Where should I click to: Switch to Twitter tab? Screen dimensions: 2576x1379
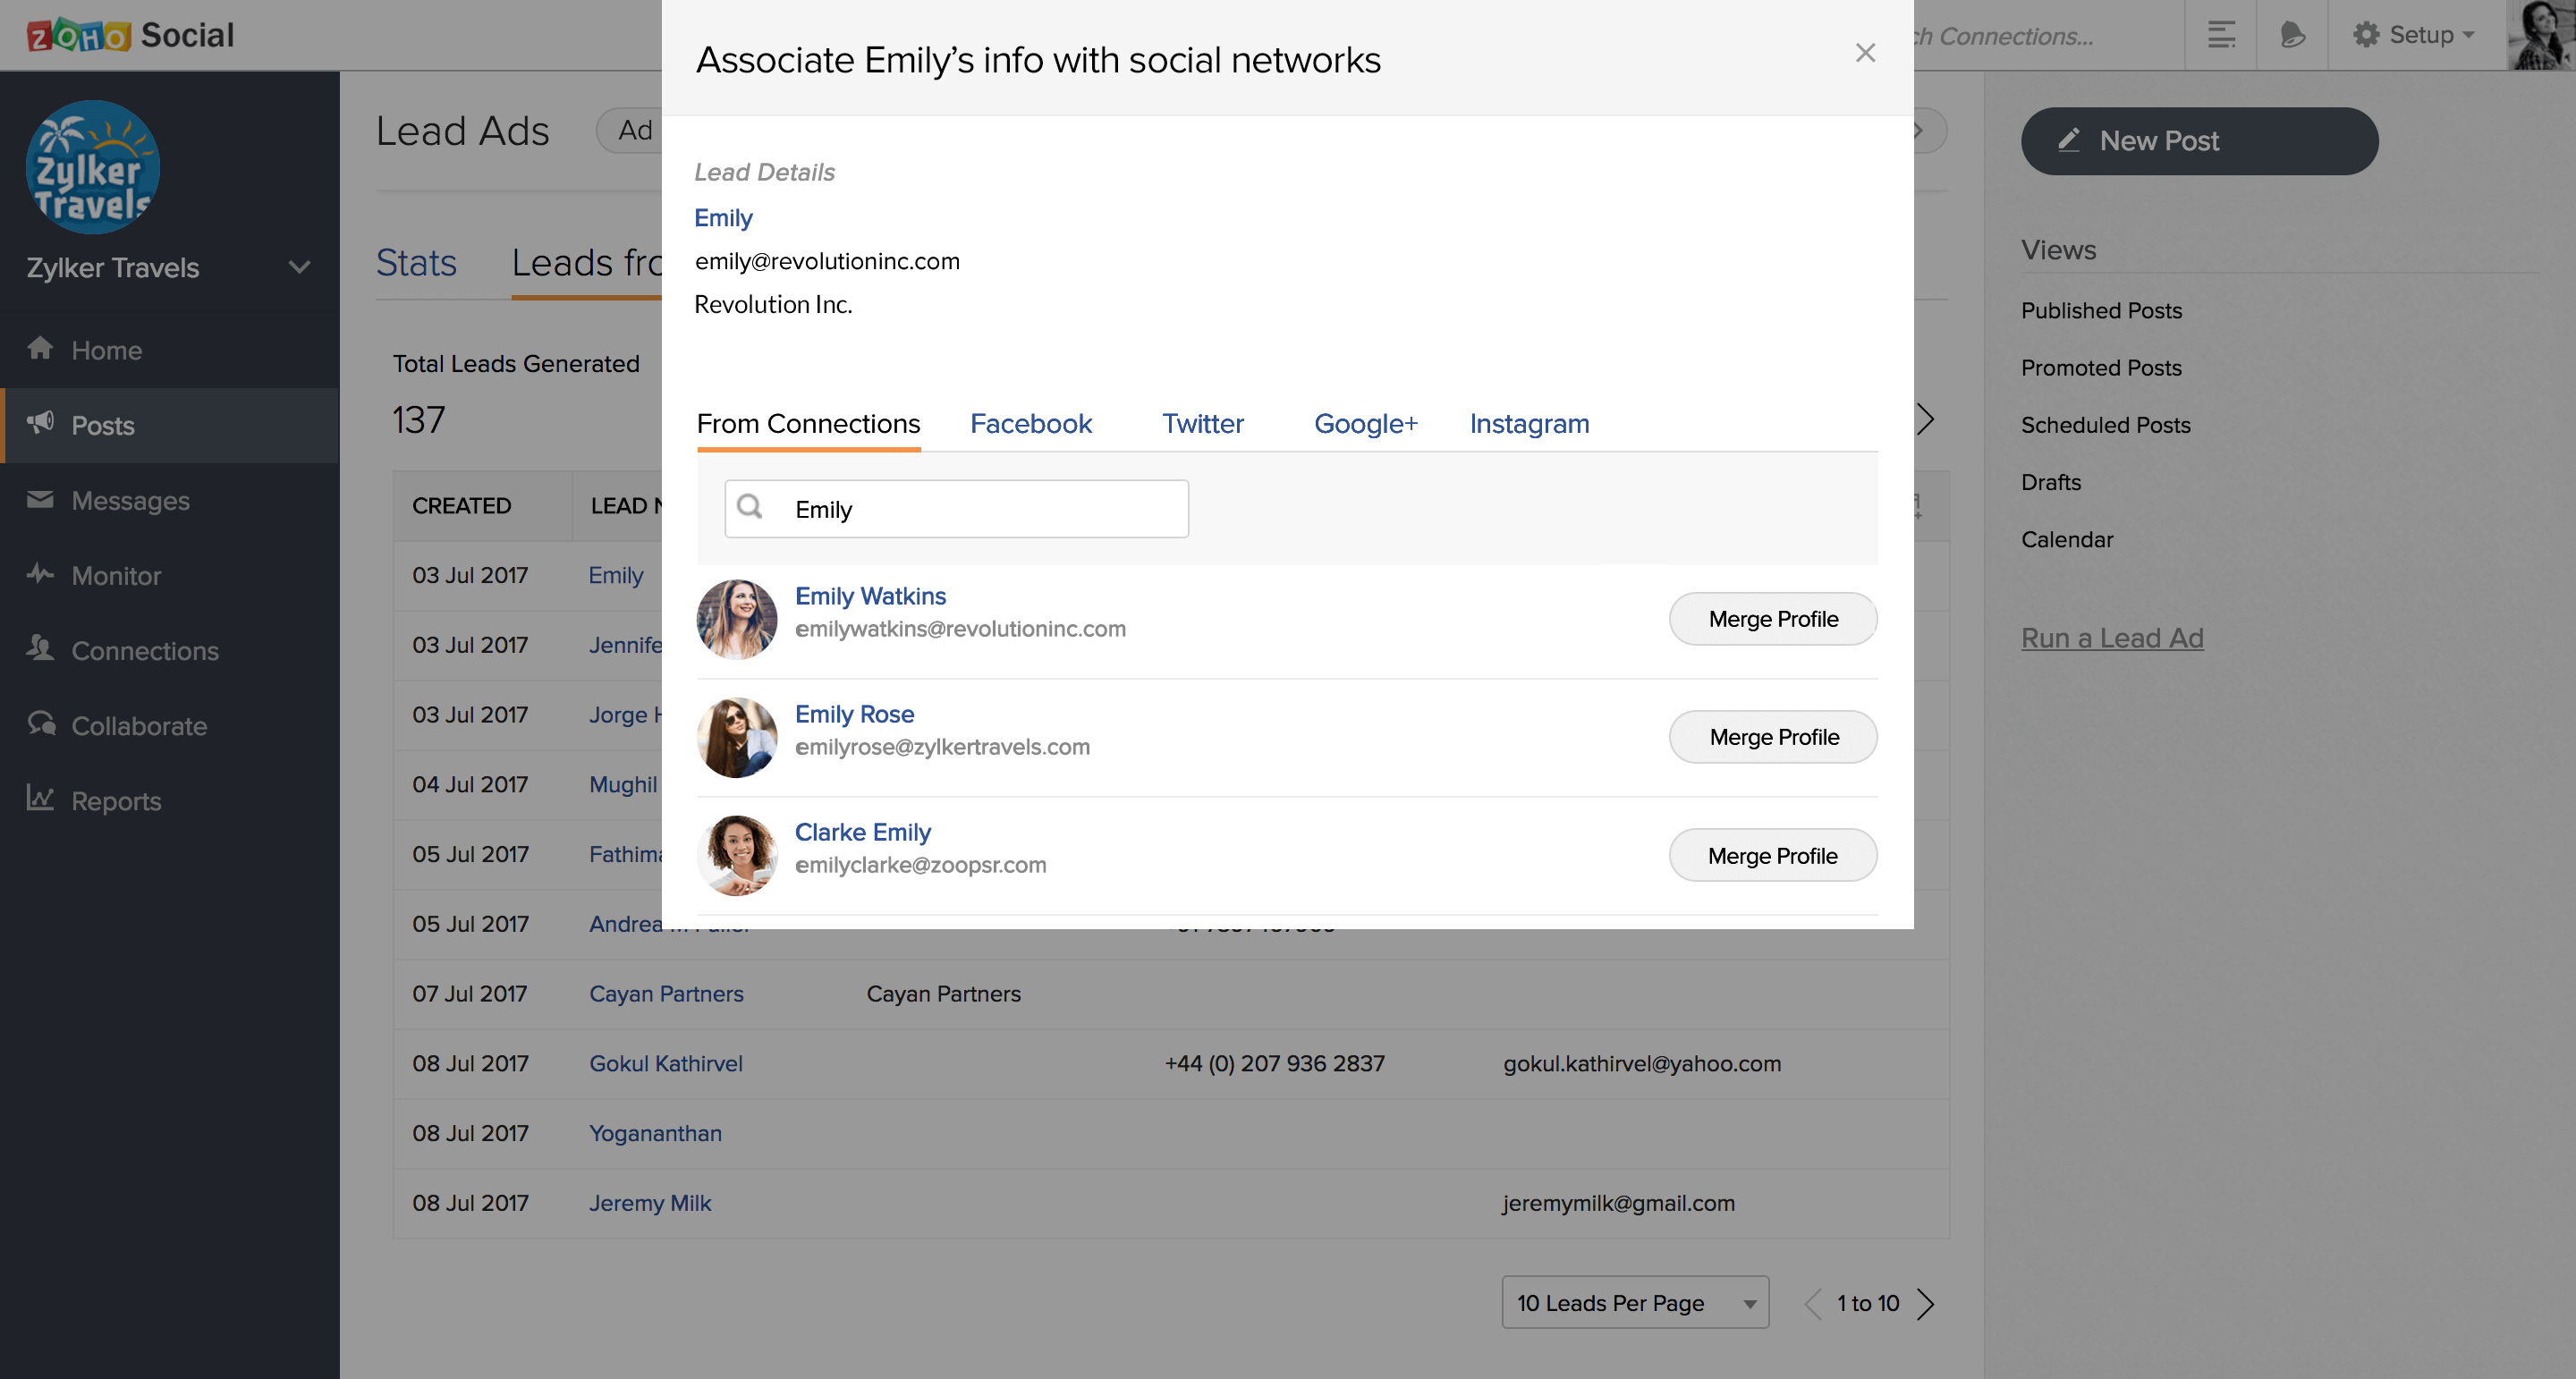pyautogui.click(x=1203, y=424)
